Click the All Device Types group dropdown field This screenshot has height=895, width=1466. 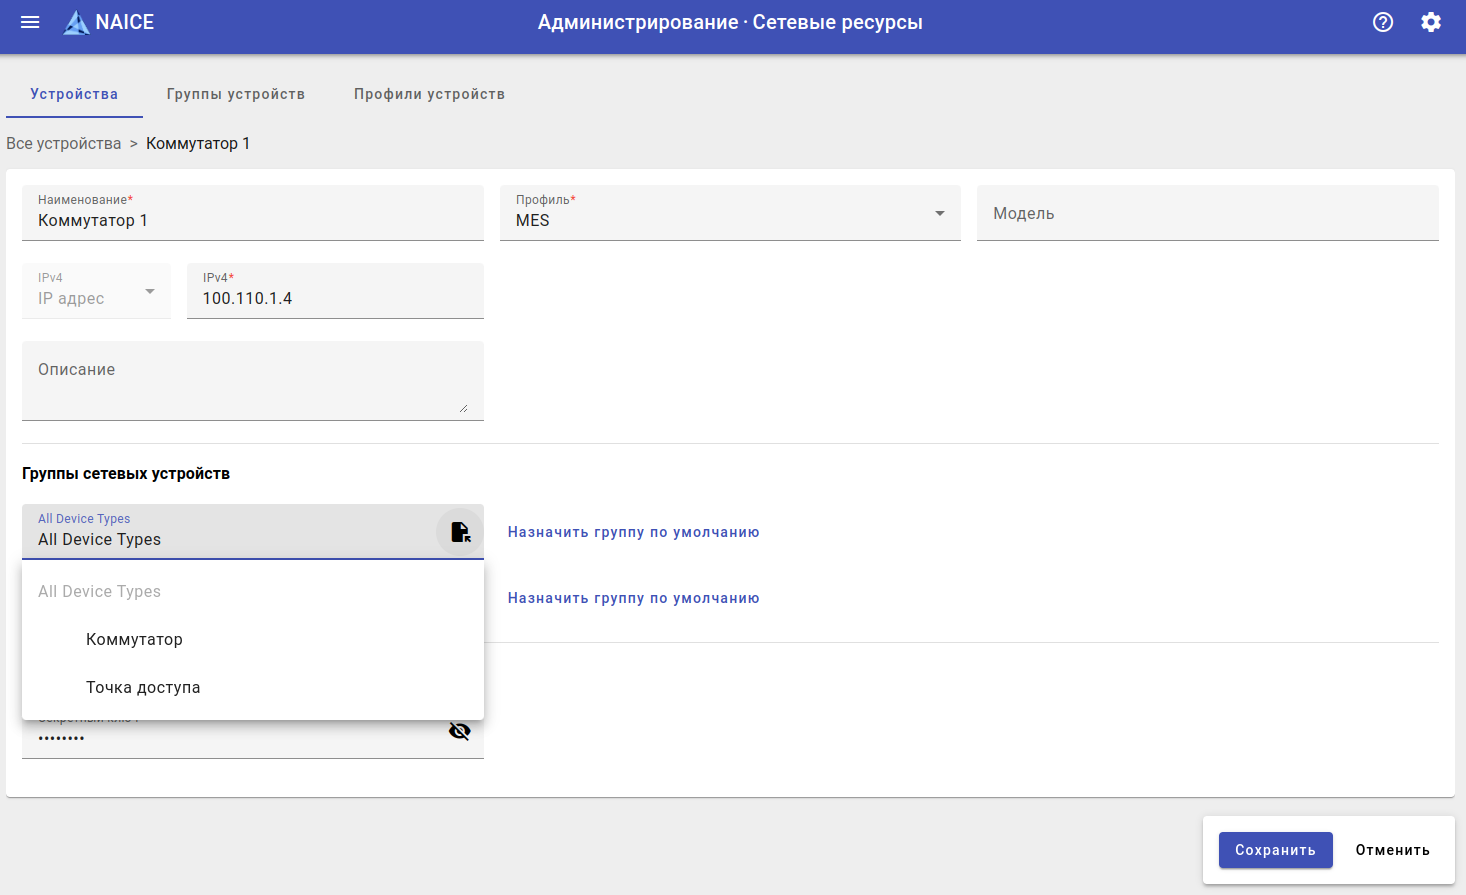[x=230, y=532]
